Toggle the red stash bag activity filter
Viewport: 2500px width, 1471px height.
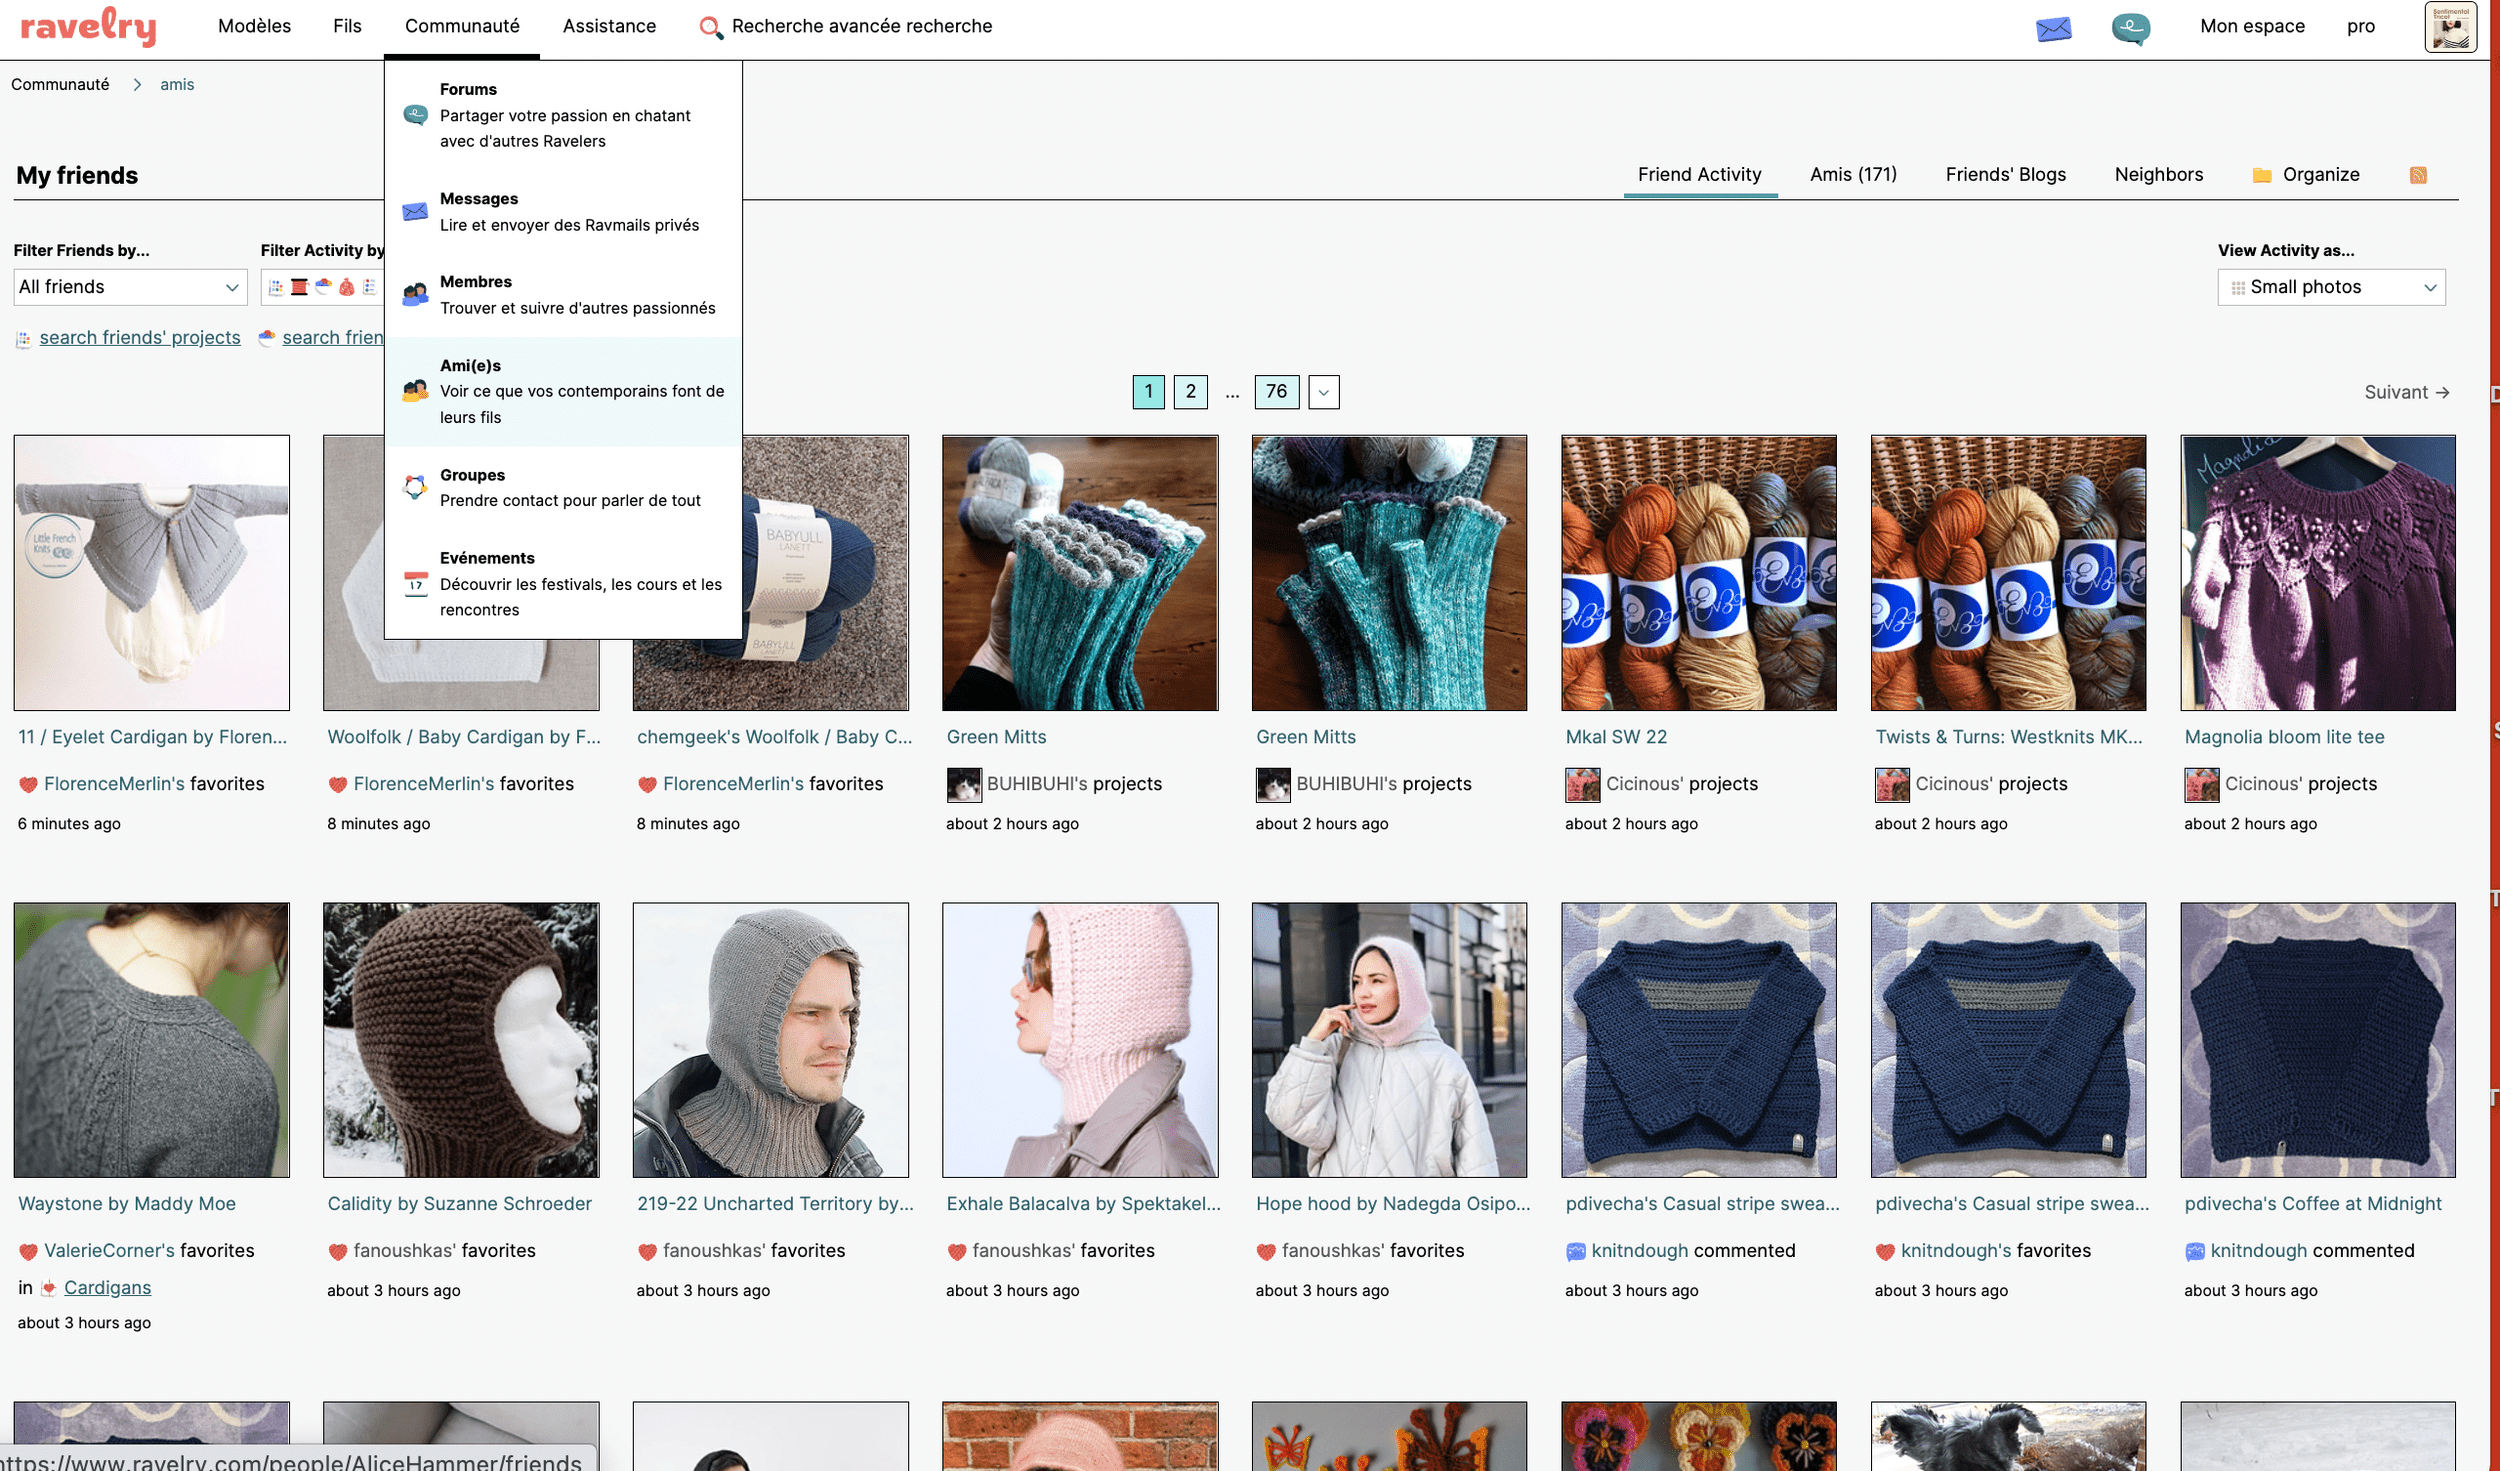point(346,287)
